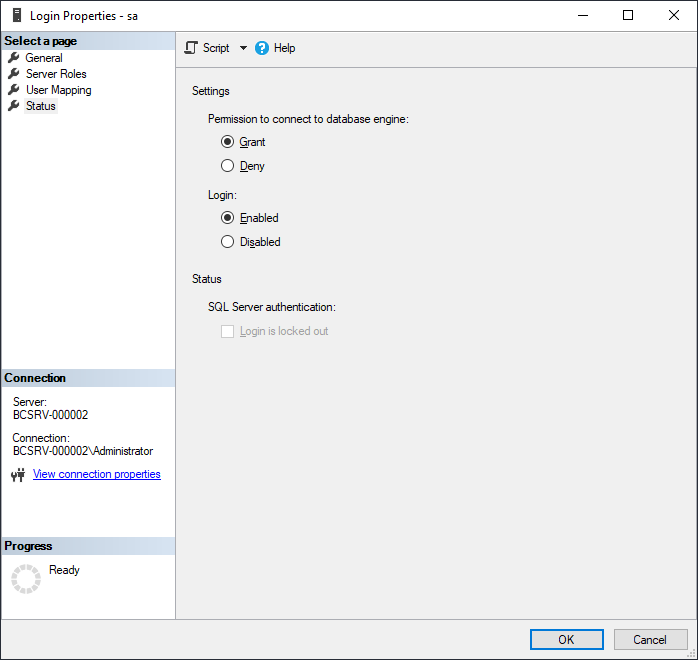
Task: Click the server icon in title bar
Action: [x=17, y=16]
